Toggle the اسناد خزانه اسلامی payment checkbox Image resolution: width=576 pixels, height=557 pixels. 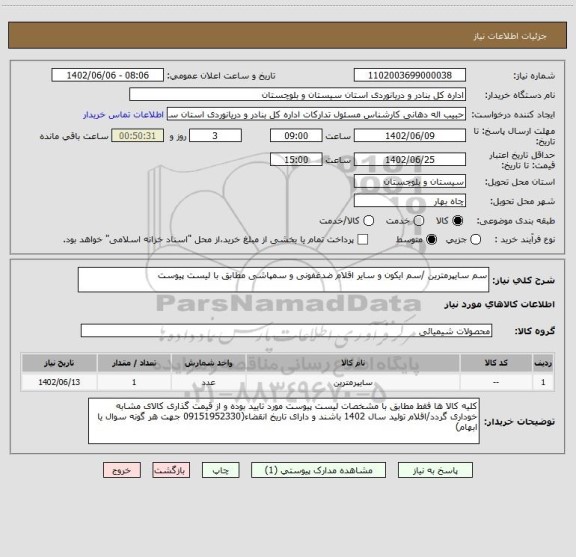[x=363, y=240]
